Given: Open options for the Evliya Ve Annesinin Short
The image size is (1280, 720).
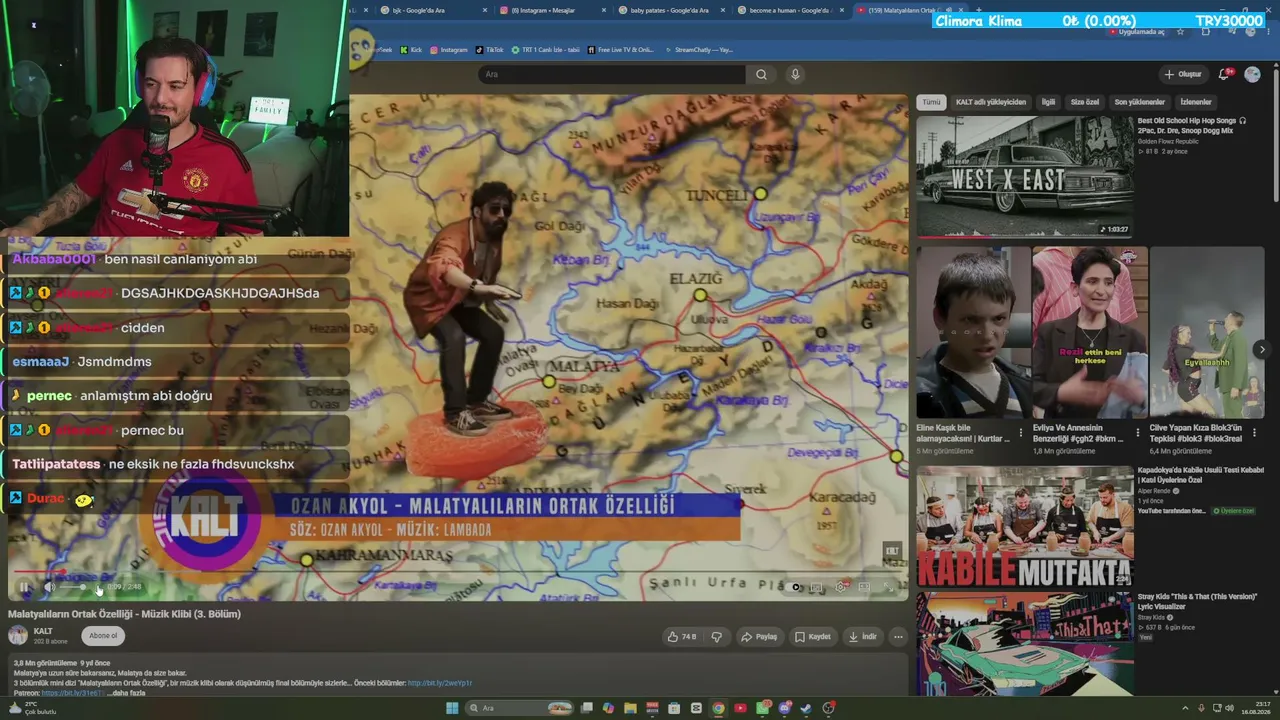Looking at the screenshot, I should coord(1138,434).
